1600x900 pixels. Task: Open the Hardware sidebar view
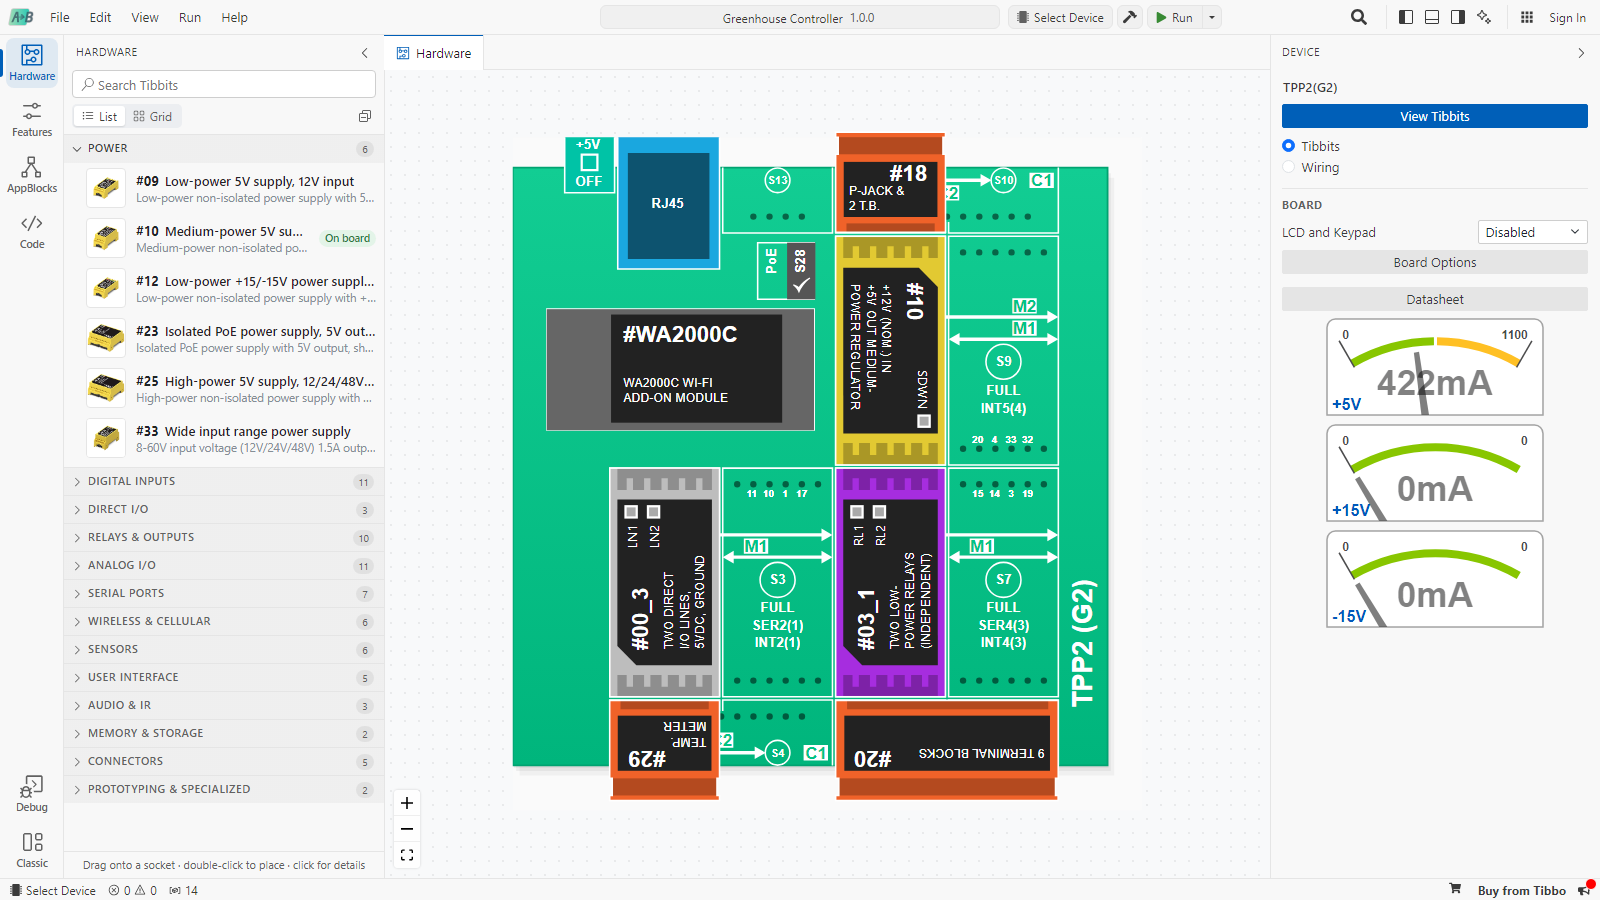click(x=32, y=62)
